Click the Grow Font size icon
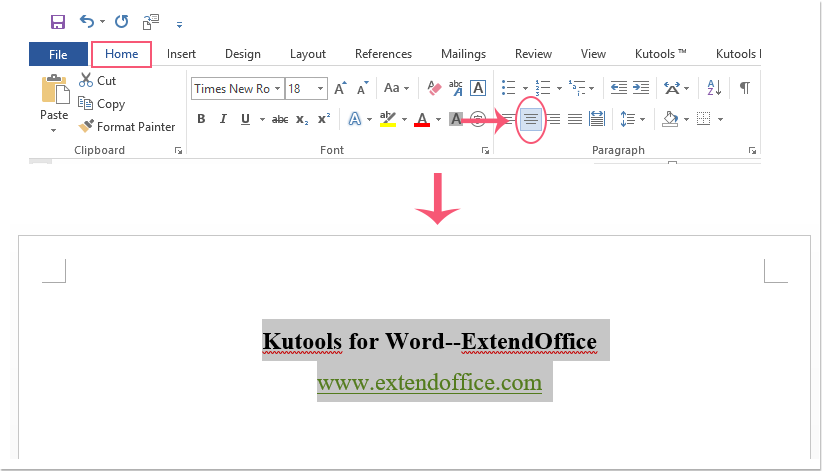This screenshot has height=471, width=822. point(340,88)
